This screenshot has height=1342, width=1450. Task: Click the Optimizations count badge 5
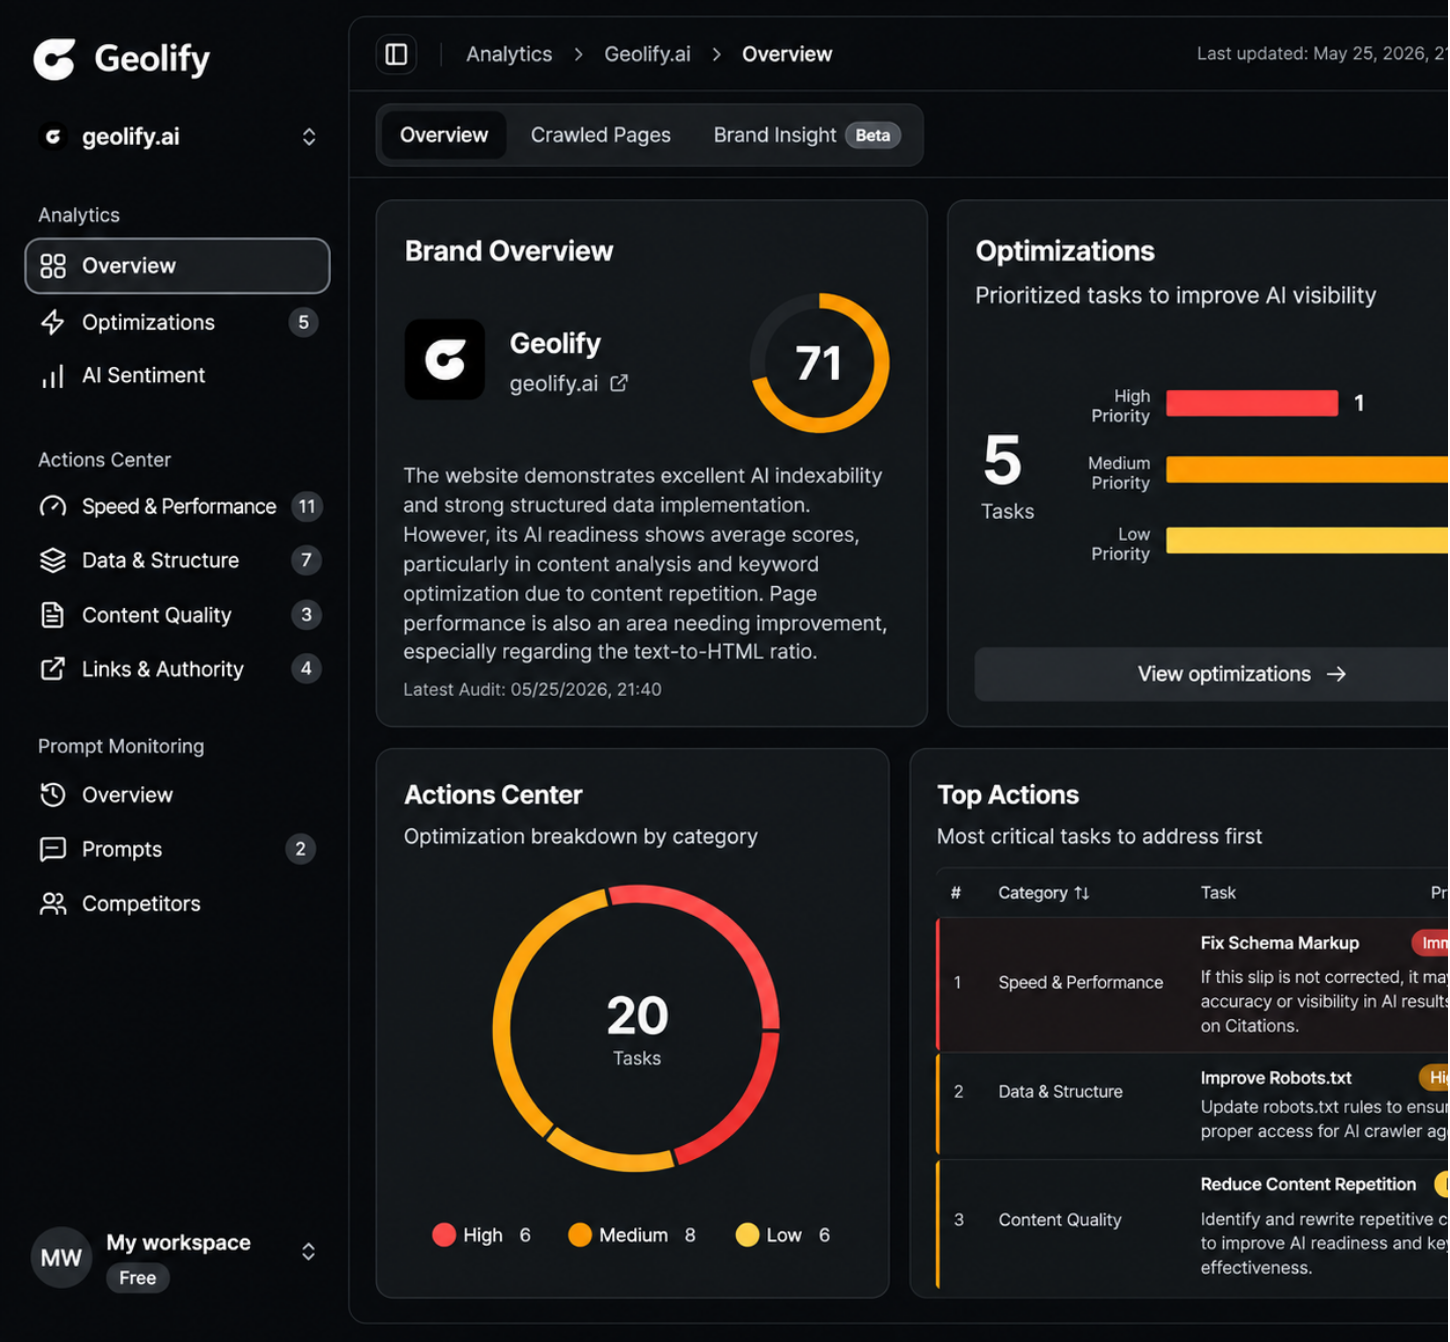pyautogui.click(x=304, y=322)
